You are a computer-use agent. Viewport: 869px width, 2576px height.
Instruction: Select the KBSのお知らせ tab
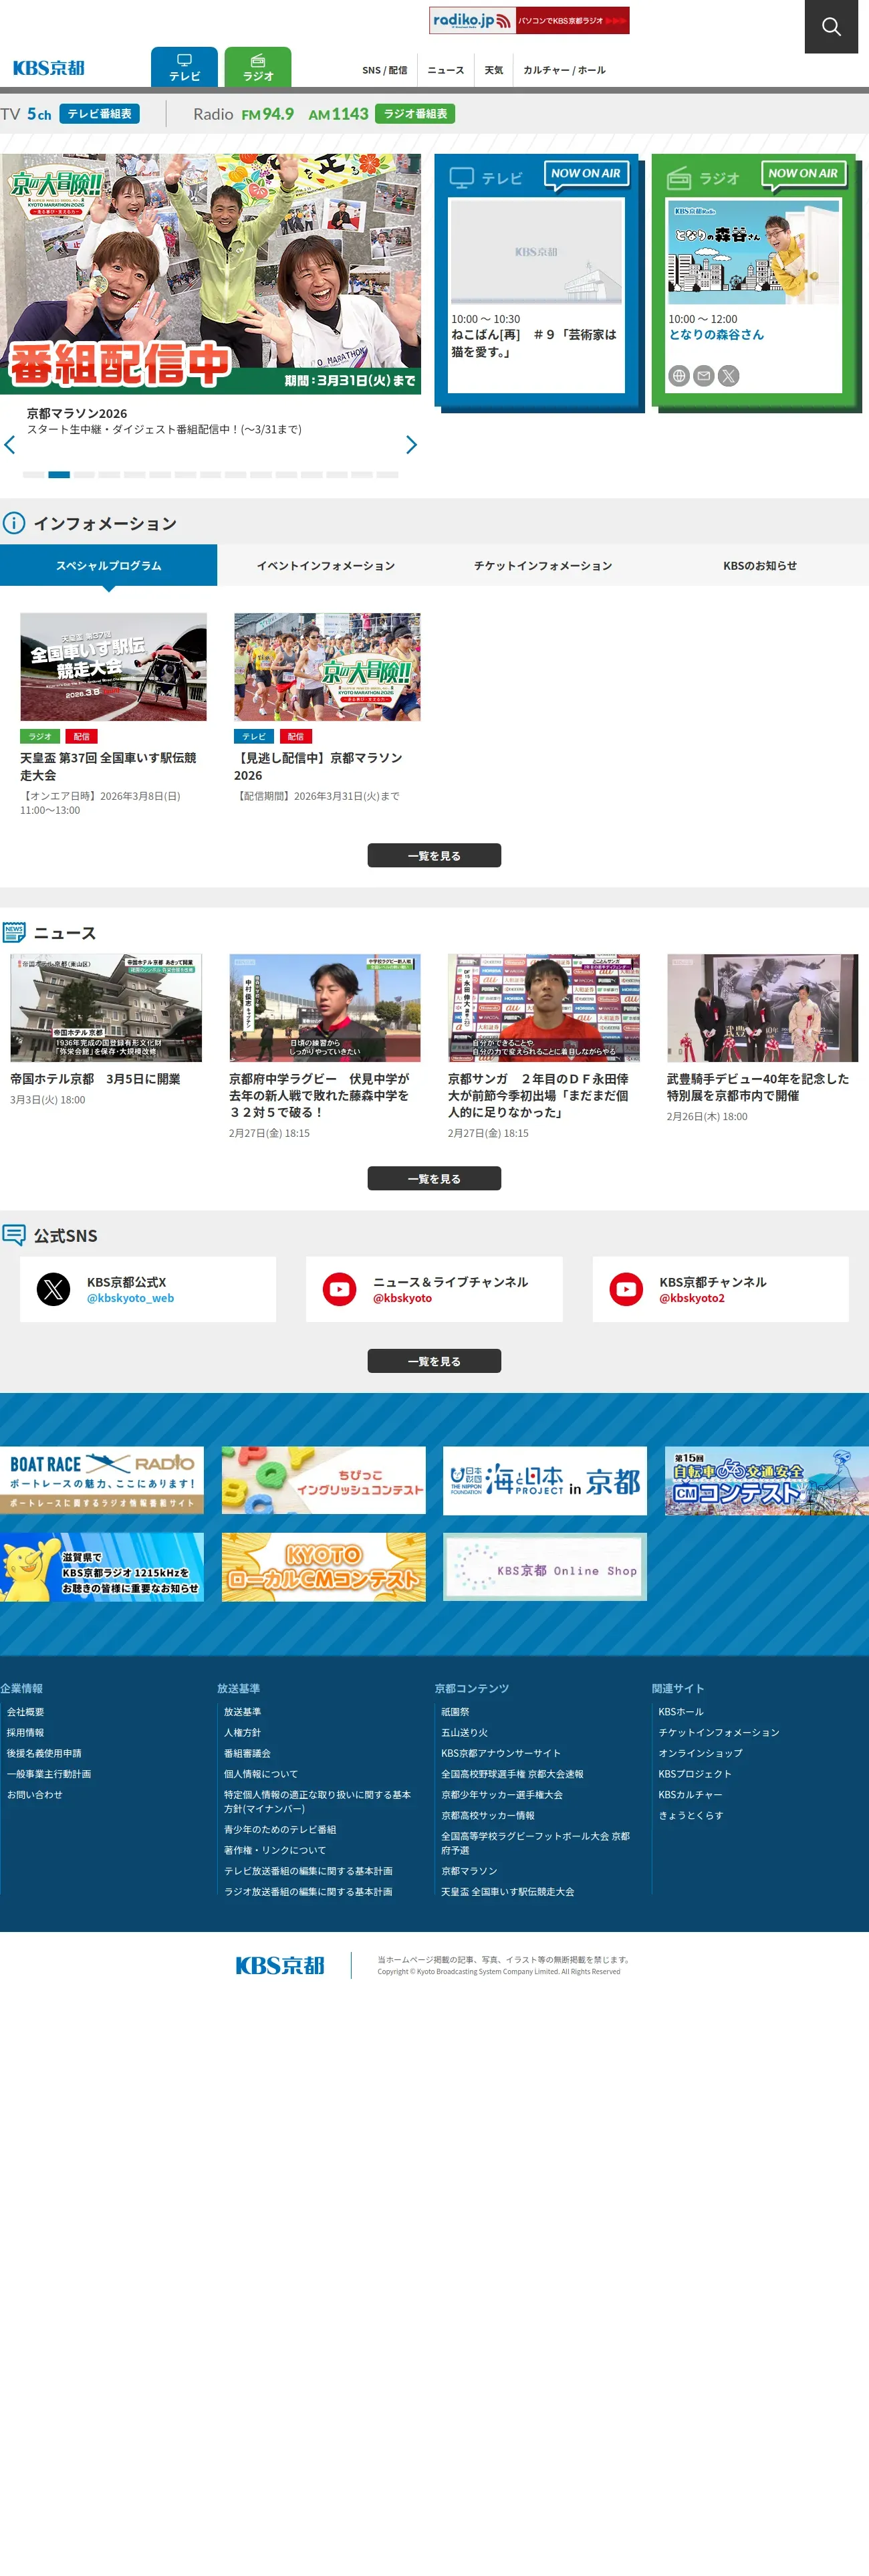[760, 565]
